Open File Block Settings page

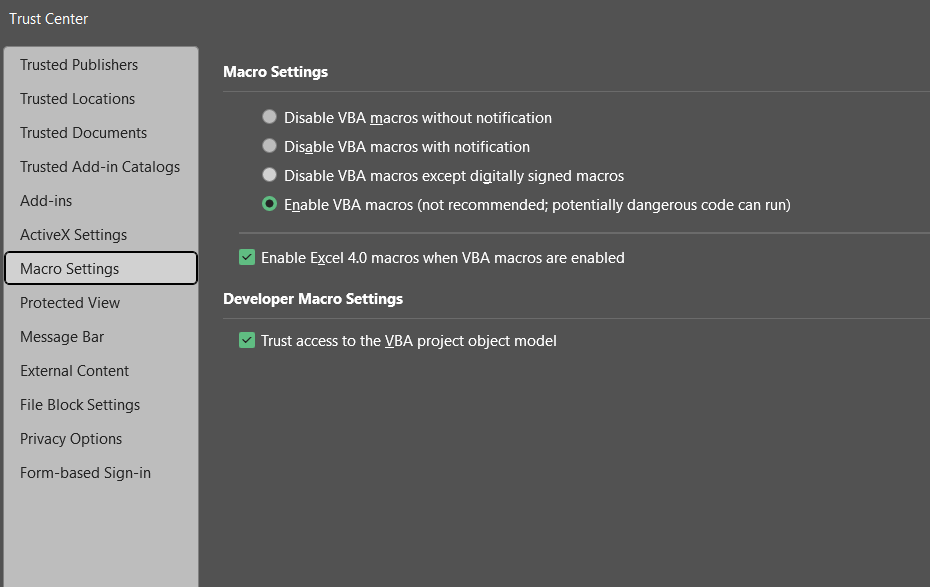(x=80, y=405)
